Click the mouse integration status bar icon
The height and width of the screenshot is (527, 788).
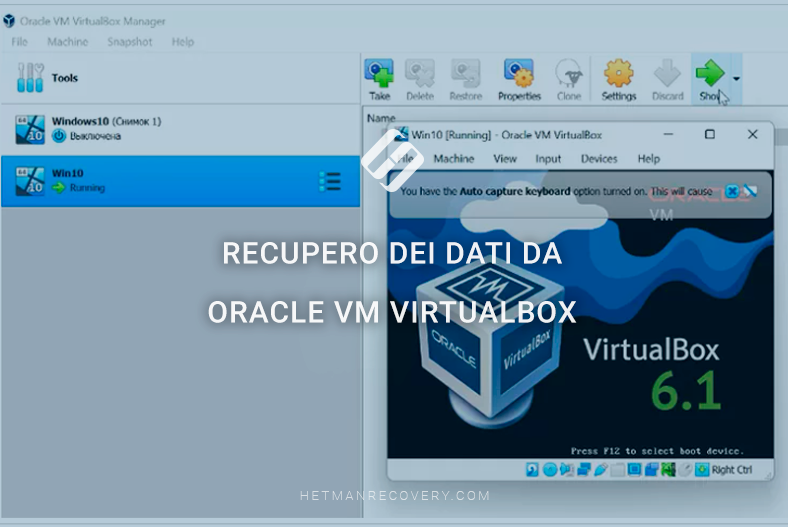click(685, 470)
